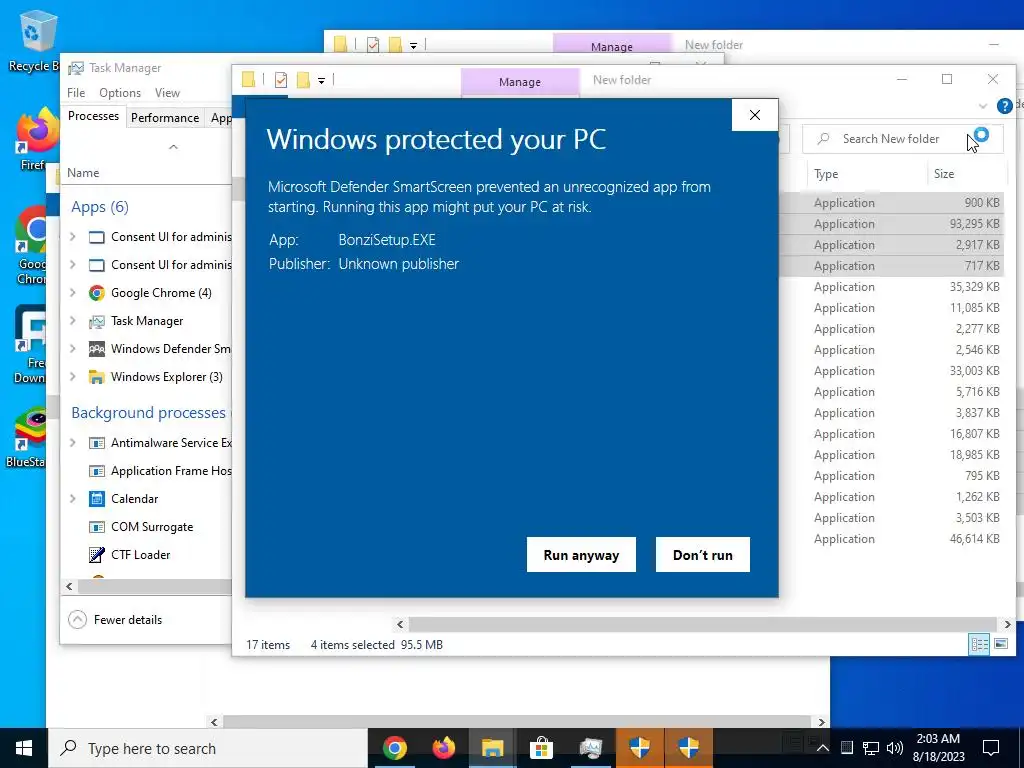Show hidden tray icons chevron
The width and height of the screenshot is (1024, 768).
click(822, 748)
